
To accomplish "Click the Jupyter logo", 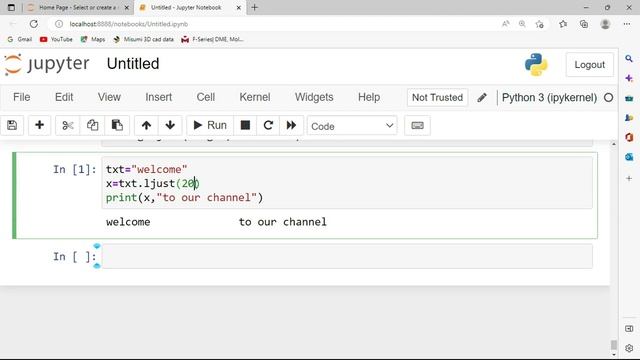I will pyautogui.click(x=47, y=64).
